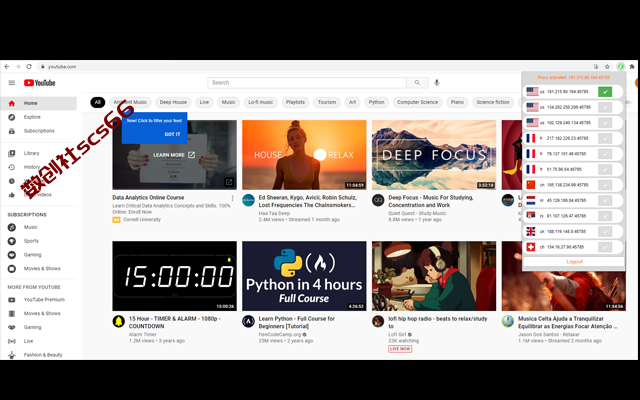Open the Deep Focus video thumbnail
The height and width of the screenshot is (400, 640).
434,155
